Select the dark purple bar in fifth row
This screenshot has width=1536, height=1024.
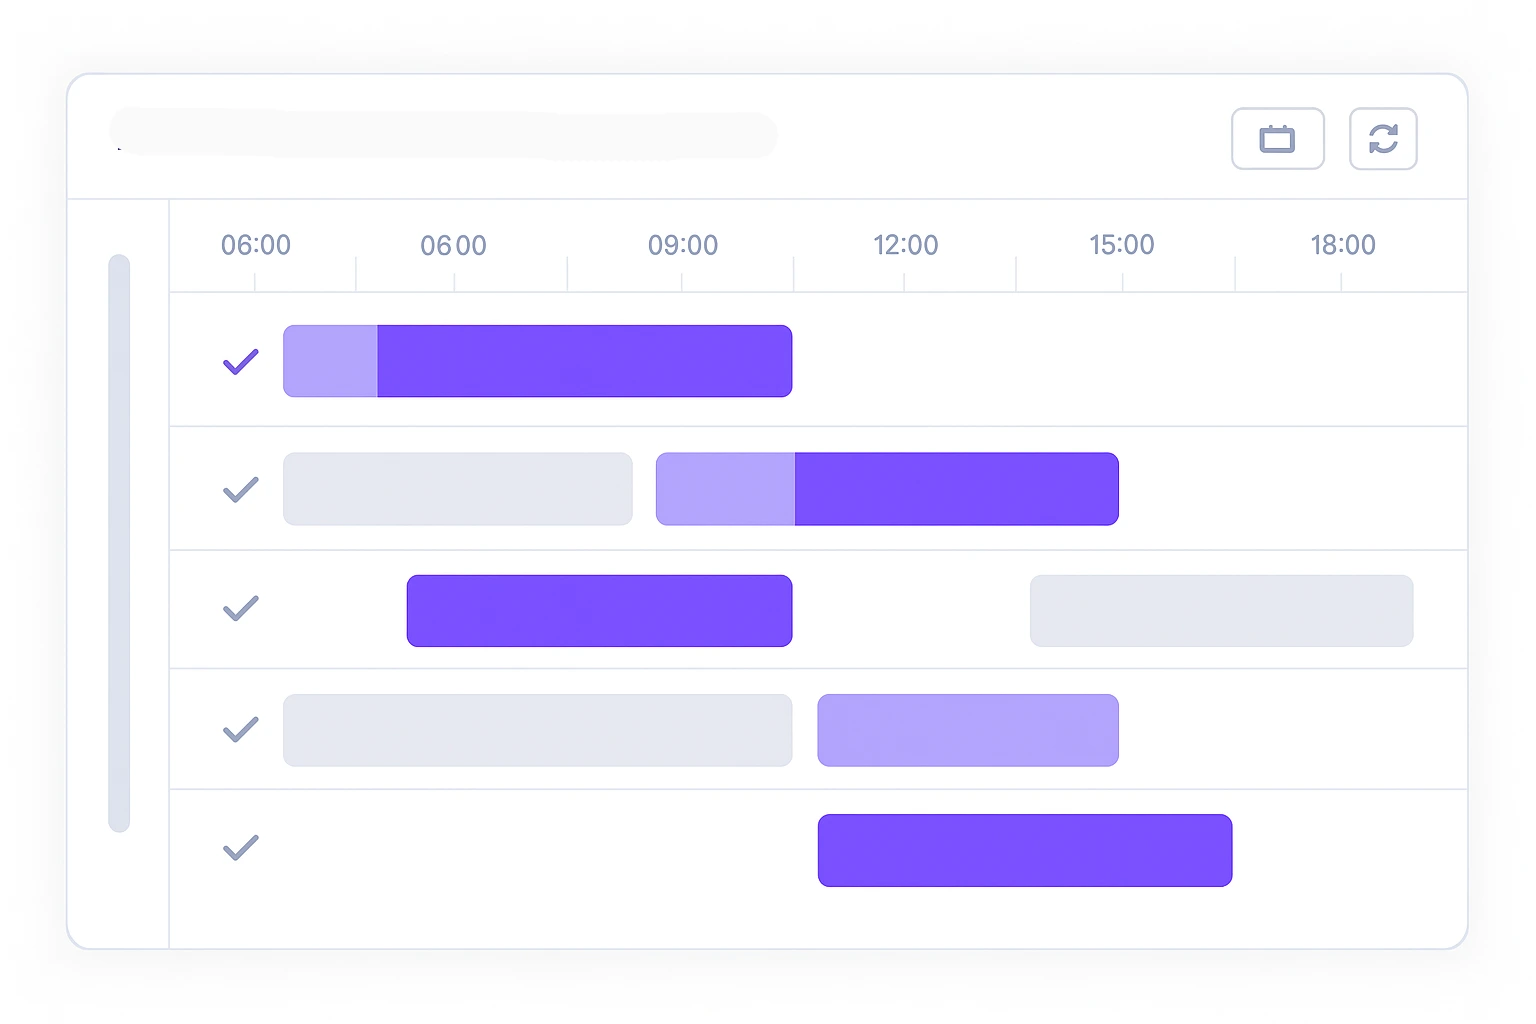pos(1024,850)
